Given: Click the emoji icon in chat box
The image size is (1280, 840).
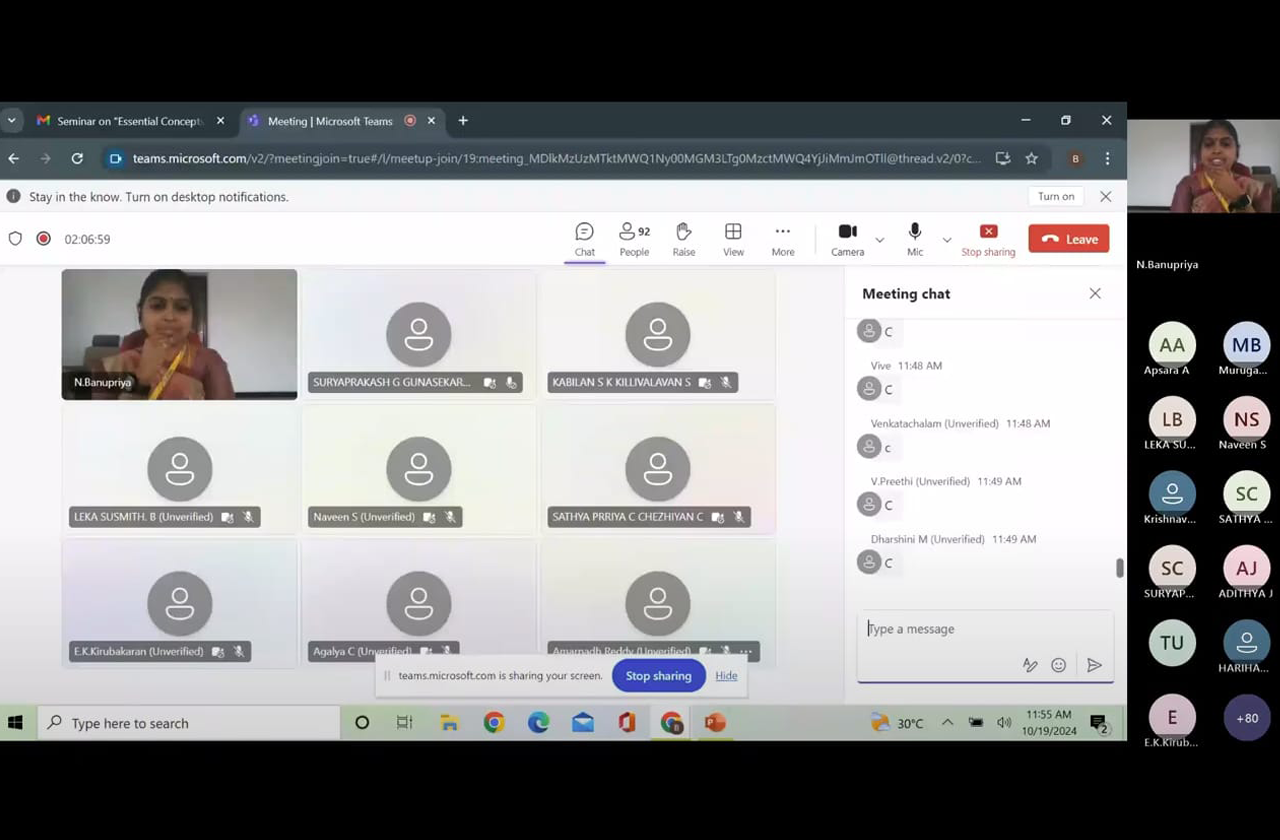Looking at the screenshot, I should pos(1058,665).
